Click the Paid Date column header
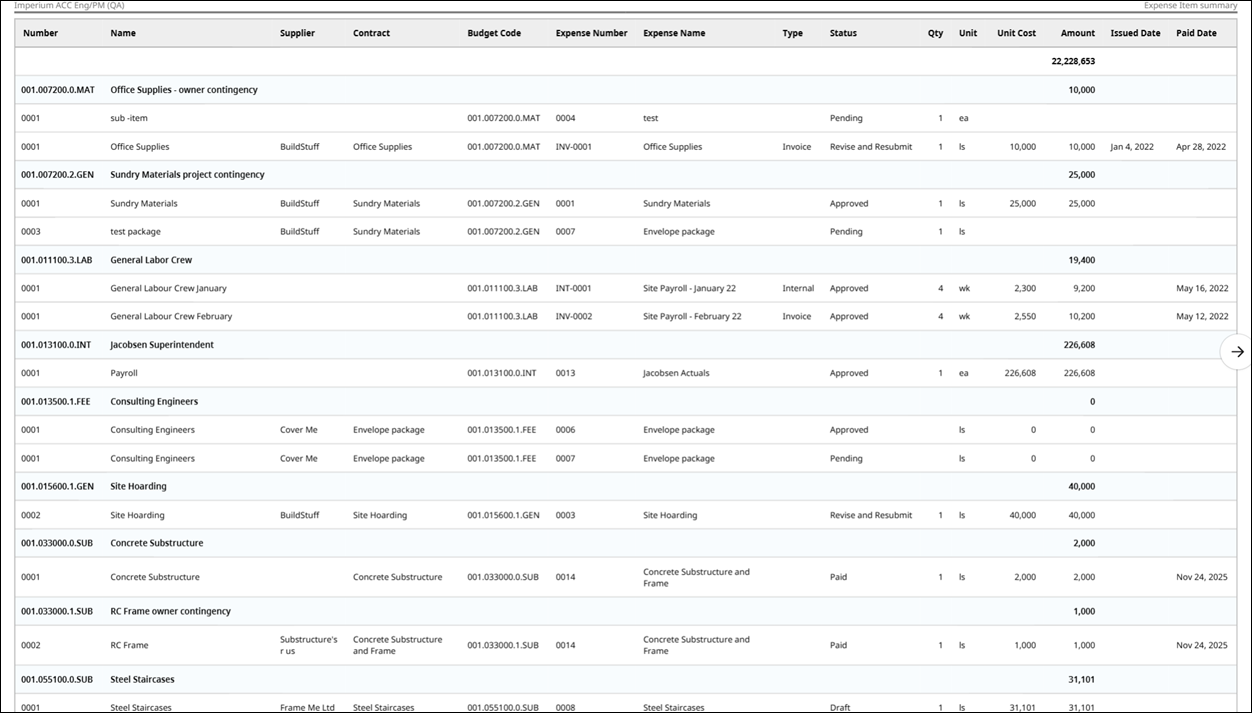The image size is (1252, 713). [1196, 33]
